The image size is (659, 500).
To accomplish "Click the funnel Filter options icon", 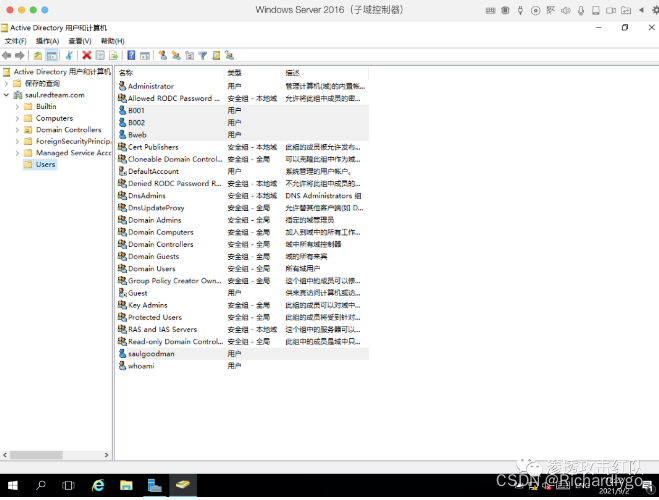I will pos(203,55).
